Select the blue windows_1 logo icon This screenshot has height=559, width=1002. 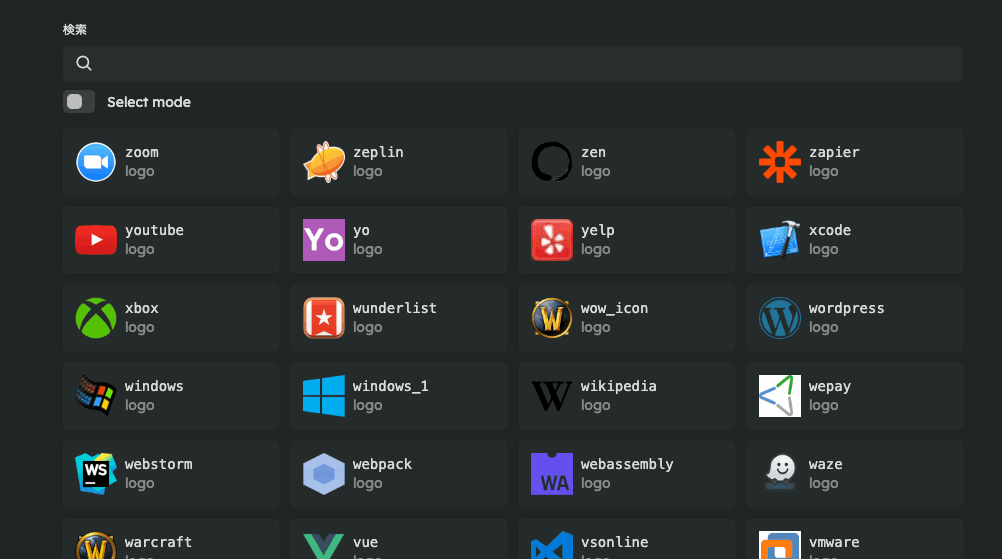tap(324, 396)
